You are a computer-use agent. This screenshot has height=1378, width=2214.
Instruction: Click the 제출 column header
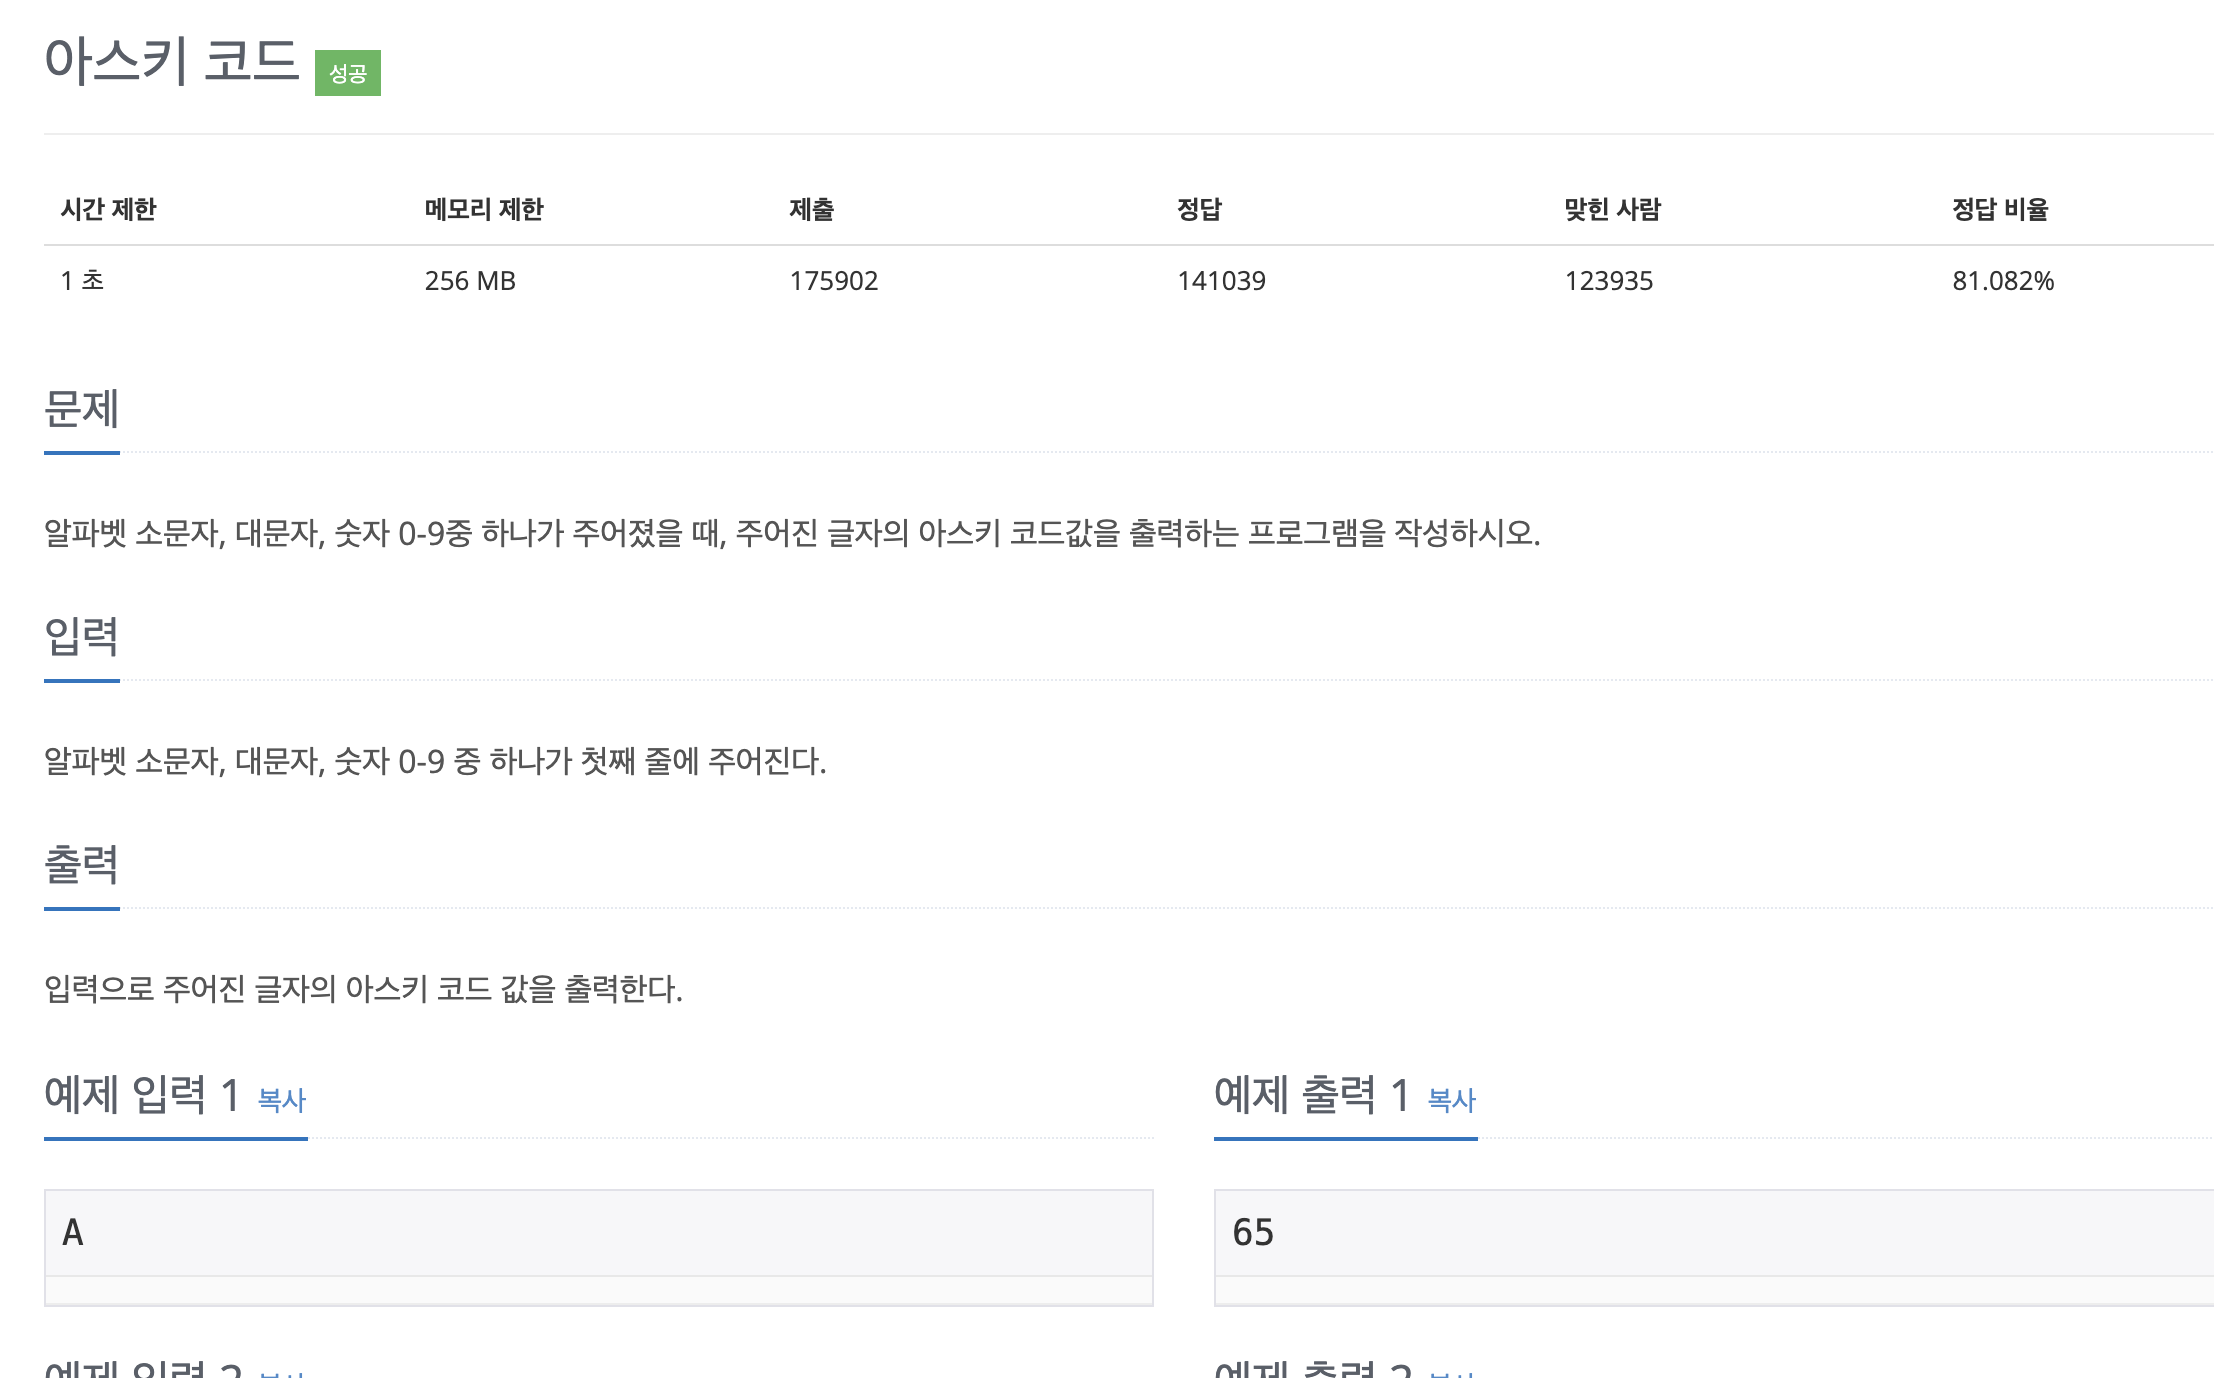811,209
